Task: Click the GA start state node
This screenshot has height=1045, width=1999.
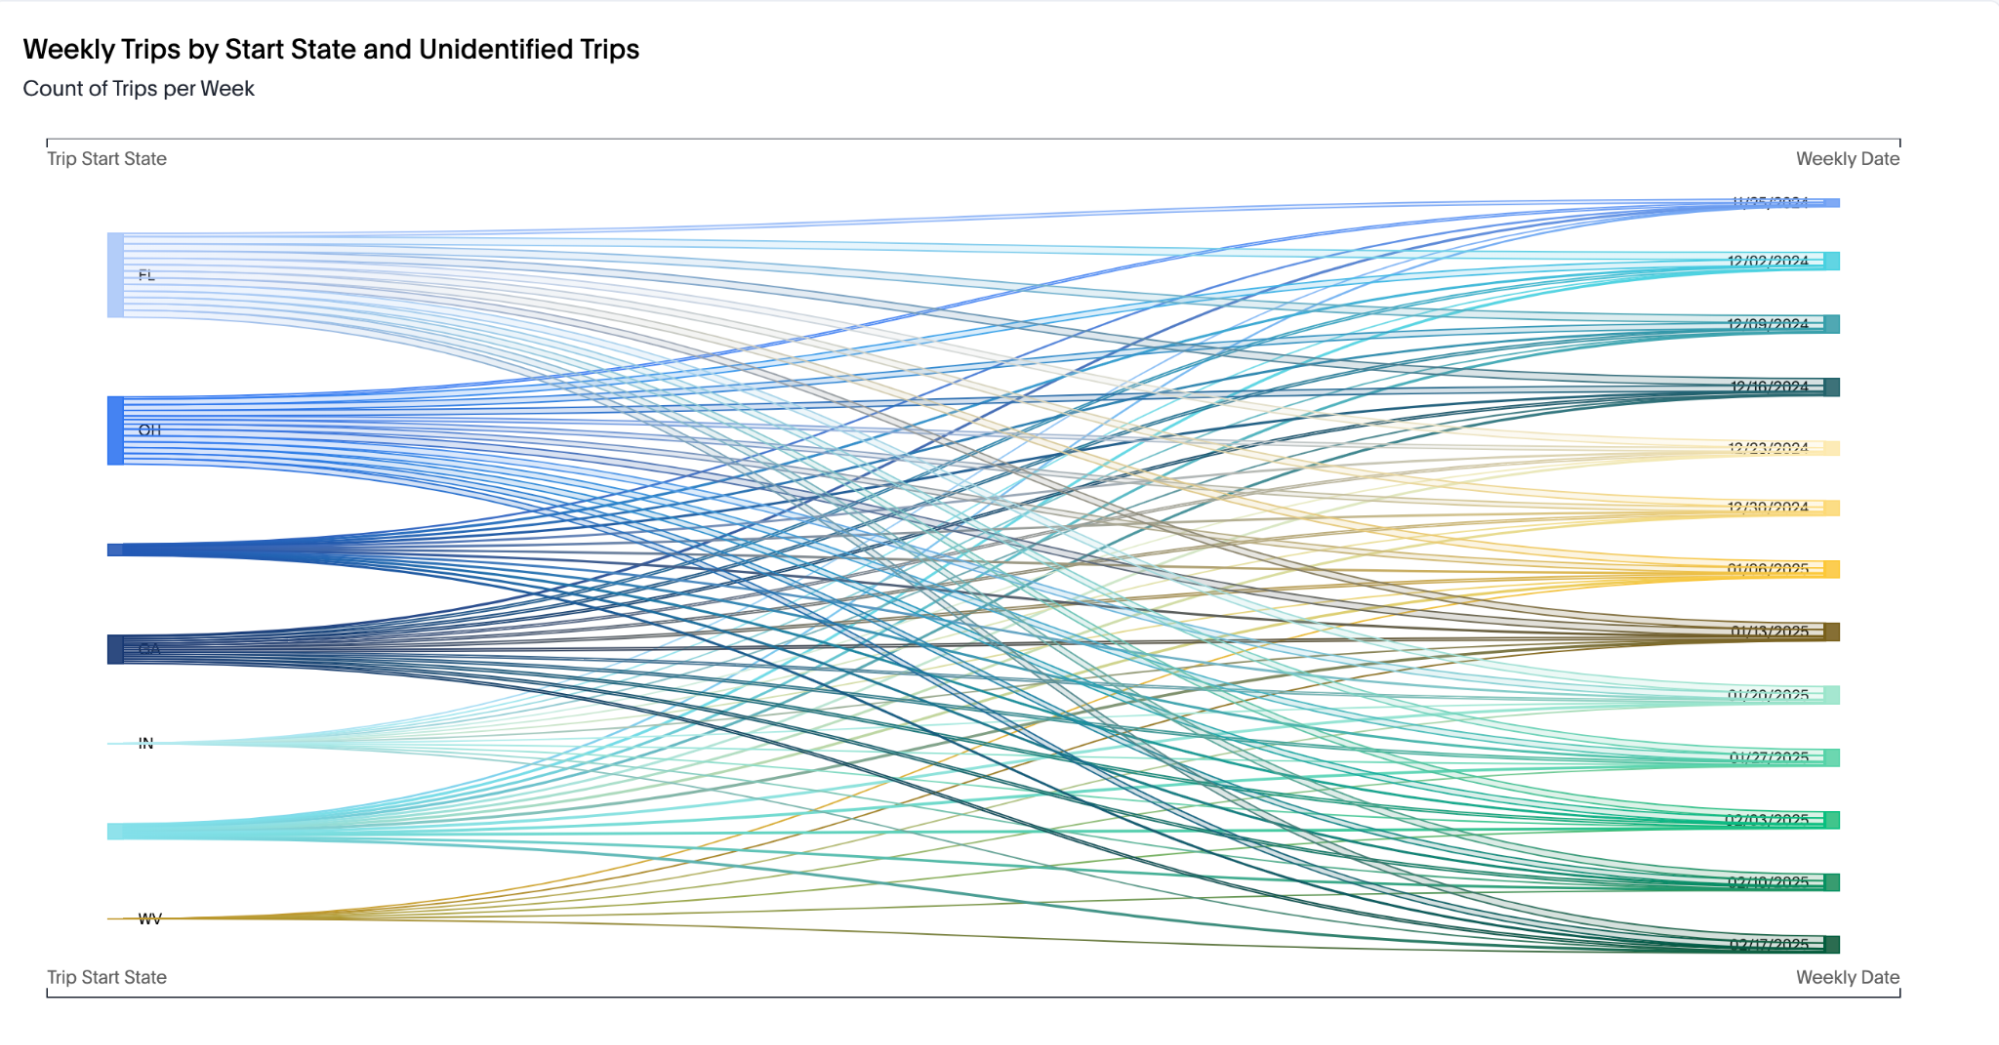Action: 116,649
